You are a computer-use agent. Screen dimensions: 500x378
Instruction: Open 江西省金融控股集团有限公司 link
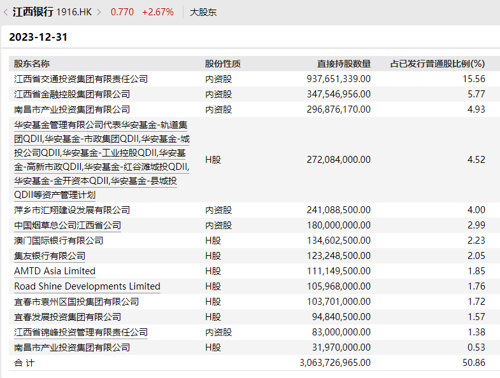pyautogui.click(x=72, y=94)
